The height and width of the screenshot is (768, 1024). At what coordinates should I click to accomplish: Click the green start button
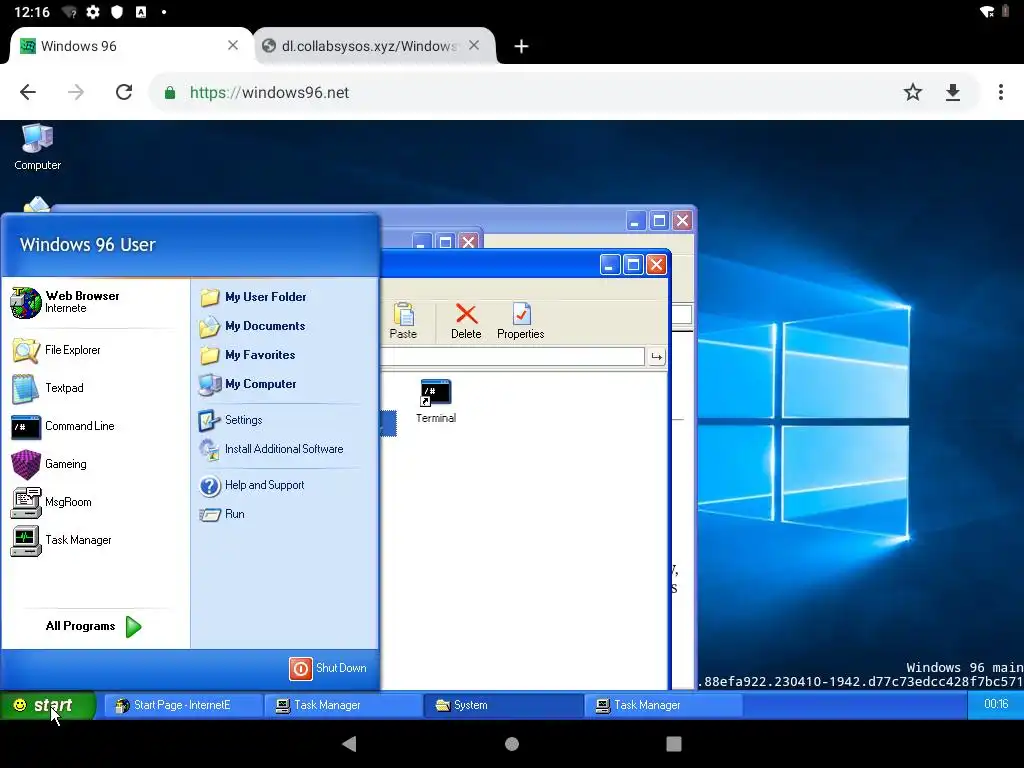coord(47,705)
